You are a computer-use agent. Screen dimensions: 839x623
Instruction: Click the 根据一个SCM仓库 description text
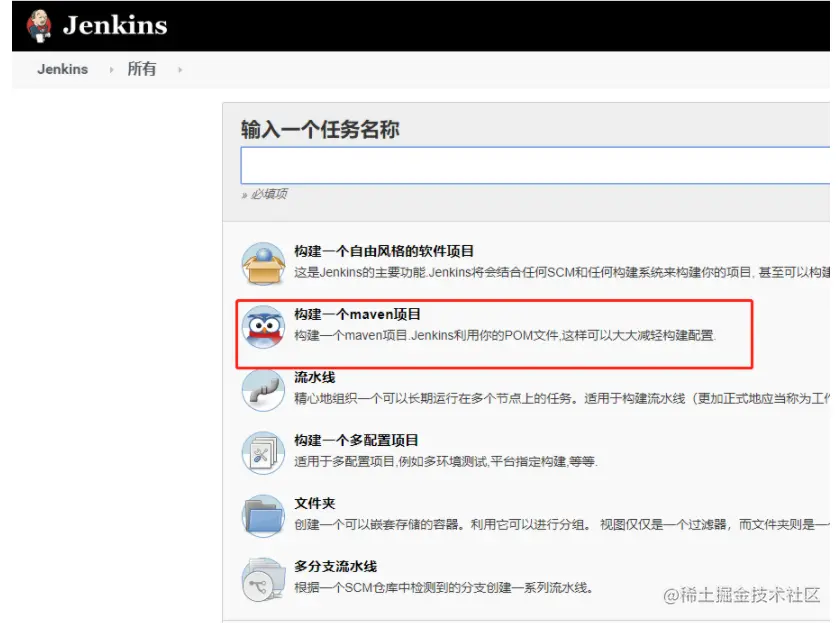coord(444,588)
